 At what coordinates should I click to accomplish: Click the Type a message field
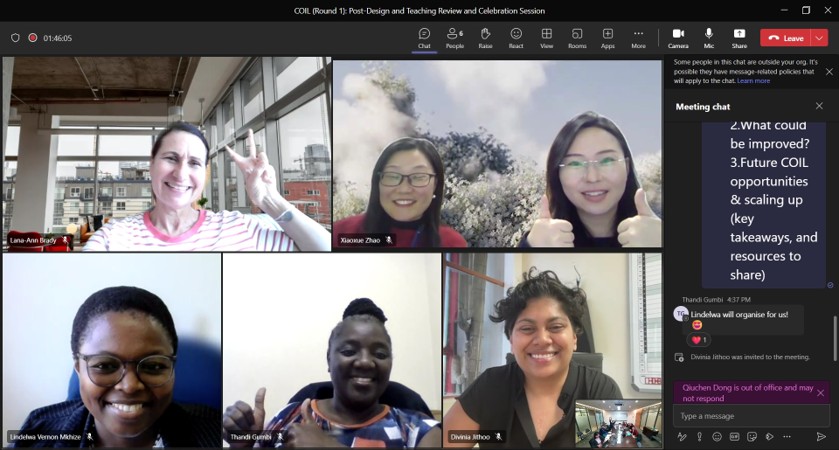click(x=745, y=416)
